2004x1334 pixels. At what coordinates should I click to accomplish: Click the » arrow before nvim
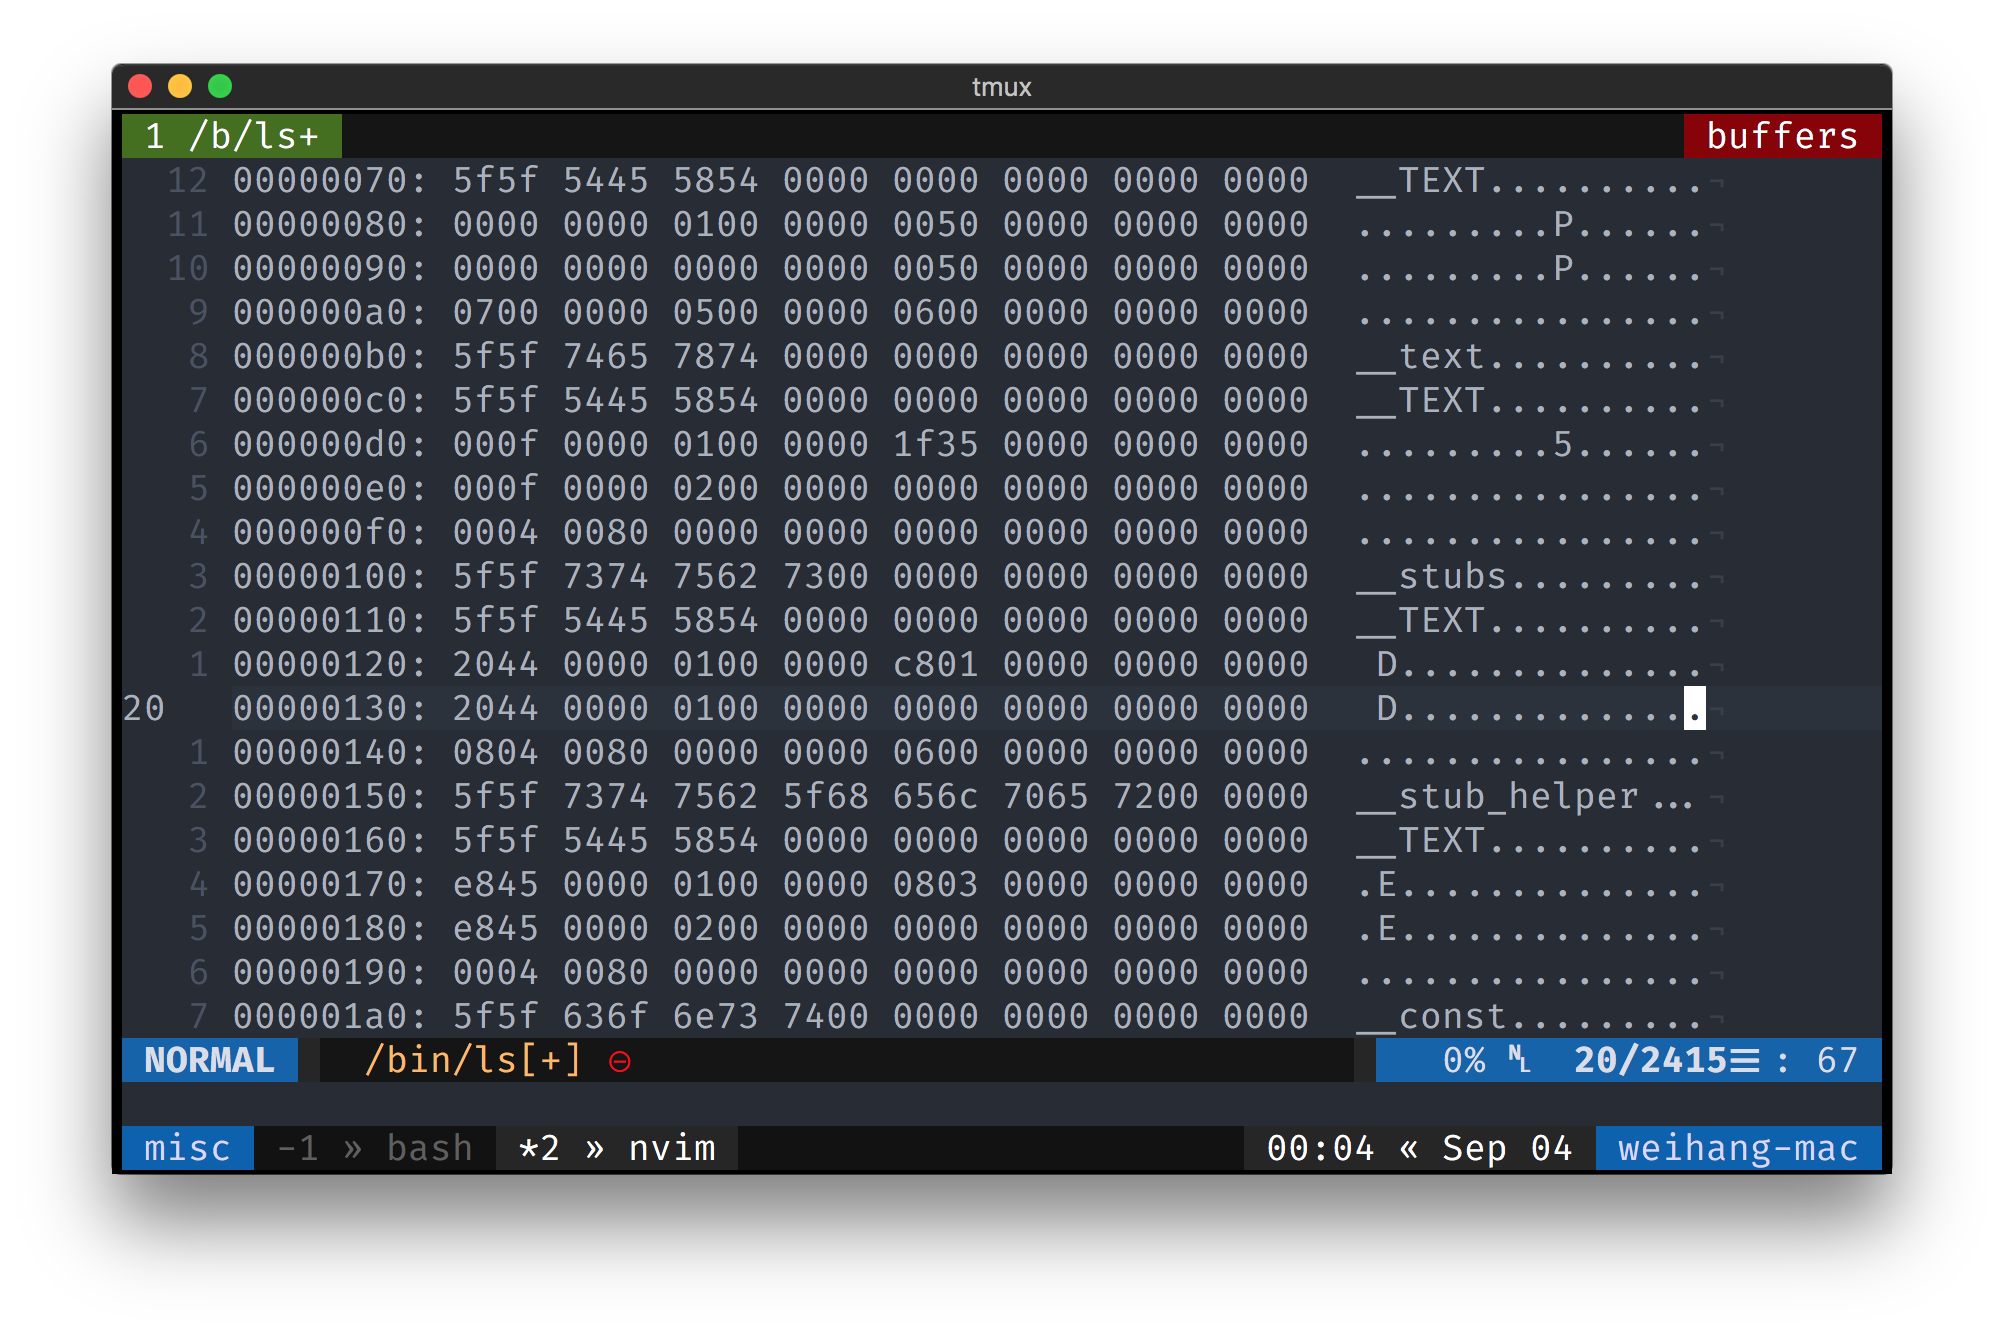tap(594, 1148)
